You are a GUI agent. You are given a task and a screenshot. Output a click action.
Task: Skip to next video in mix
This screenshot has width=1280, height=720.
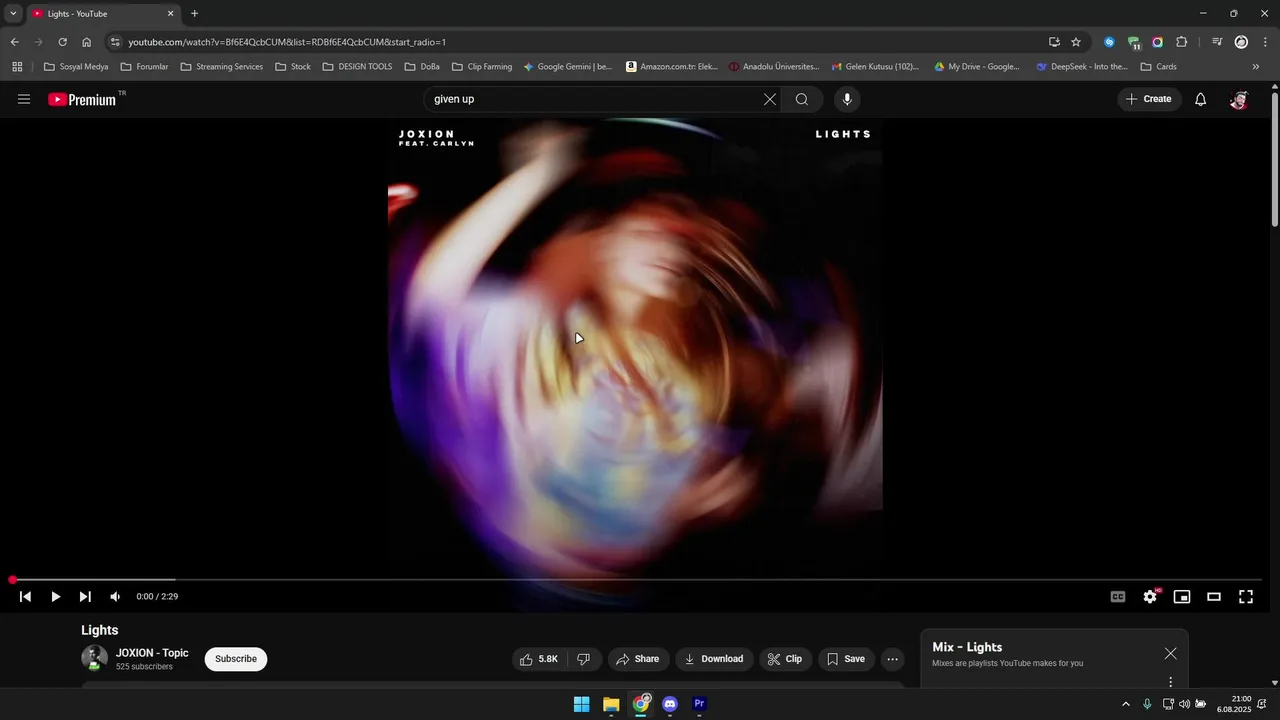[85, 597]
